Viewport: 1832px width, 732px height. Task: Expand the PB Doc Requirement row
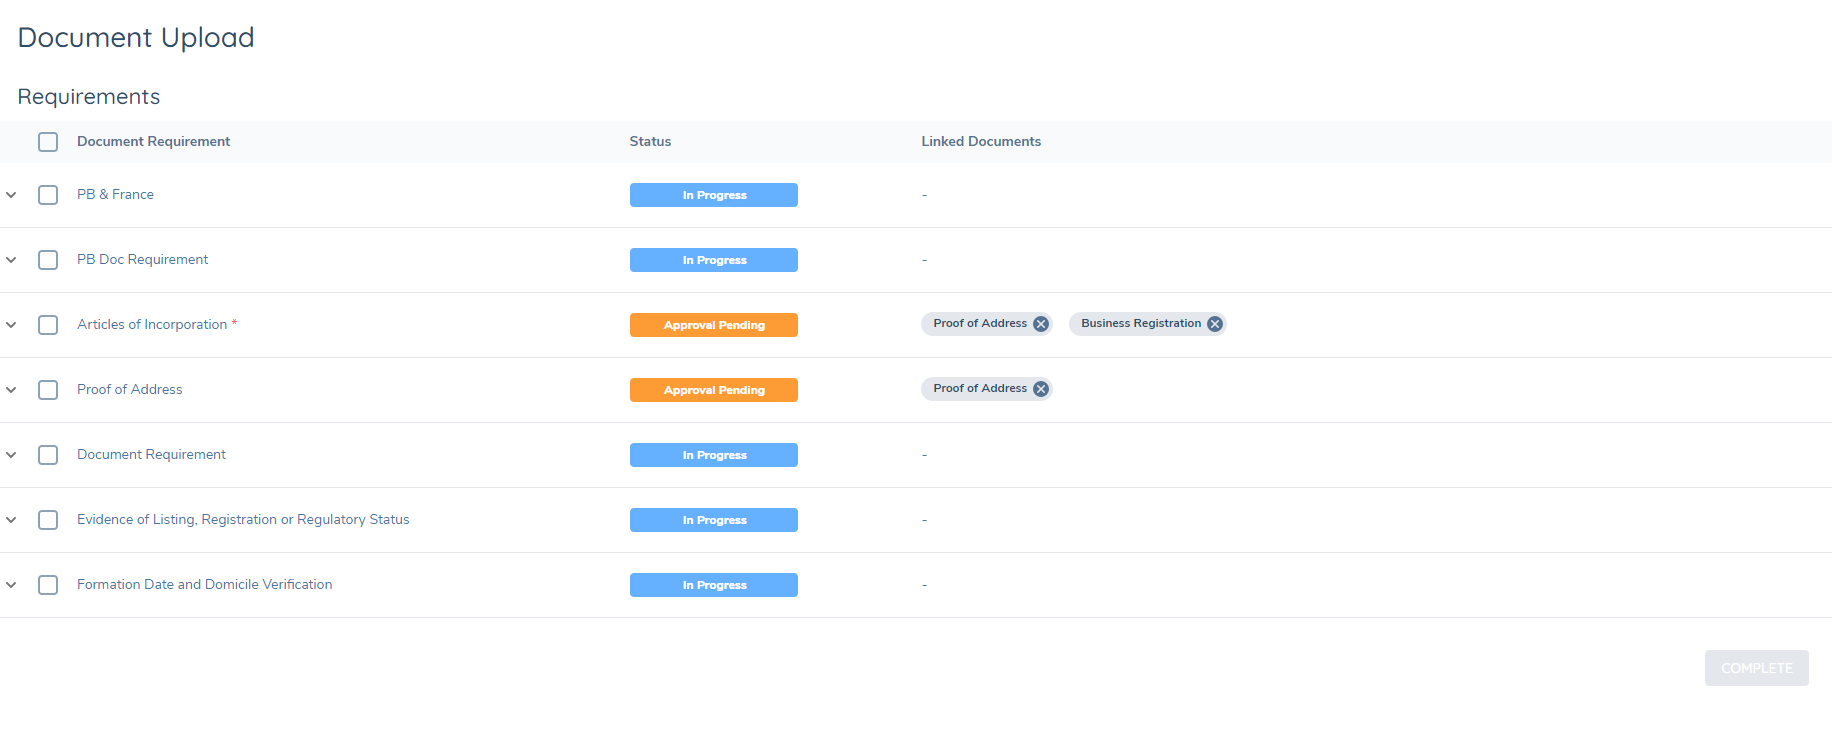click(11, 260)
